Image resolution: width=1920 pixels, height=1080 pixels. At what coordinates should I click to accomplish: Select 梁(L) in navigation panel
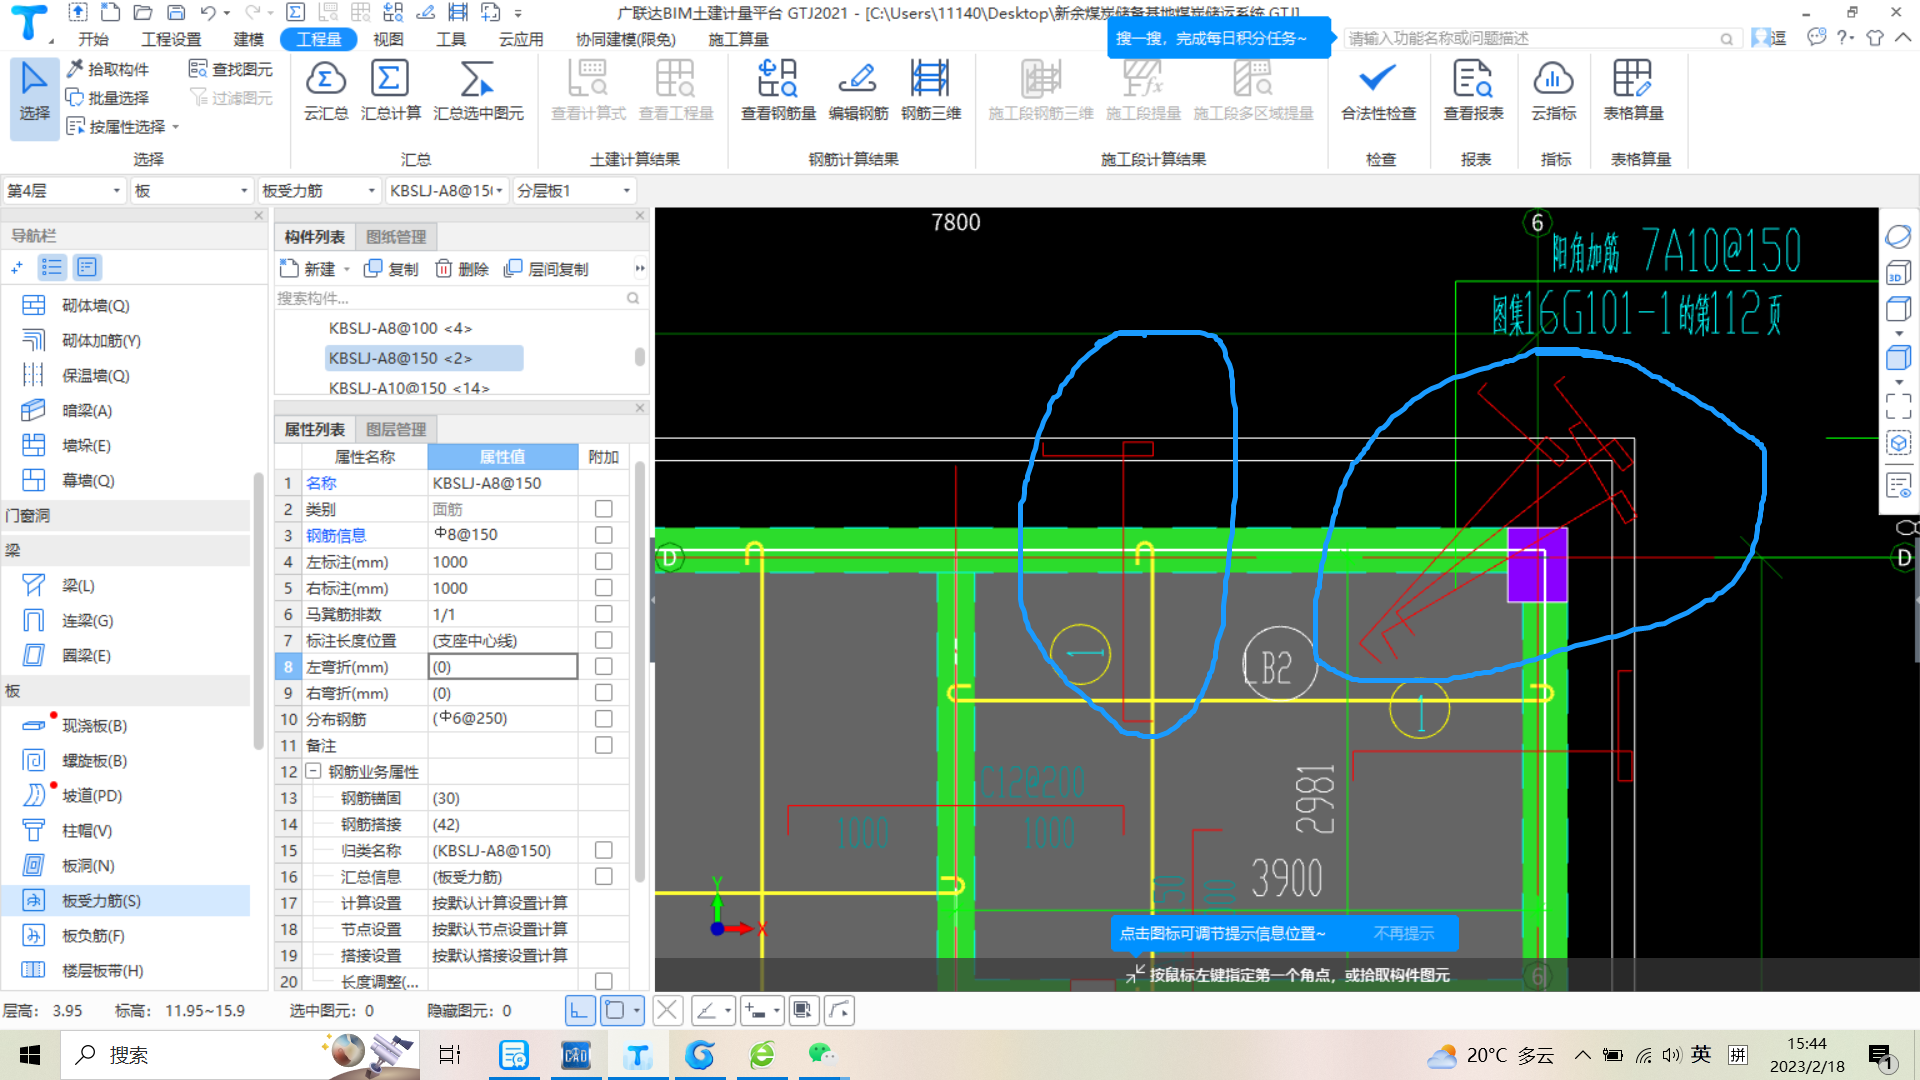(78, 585)
